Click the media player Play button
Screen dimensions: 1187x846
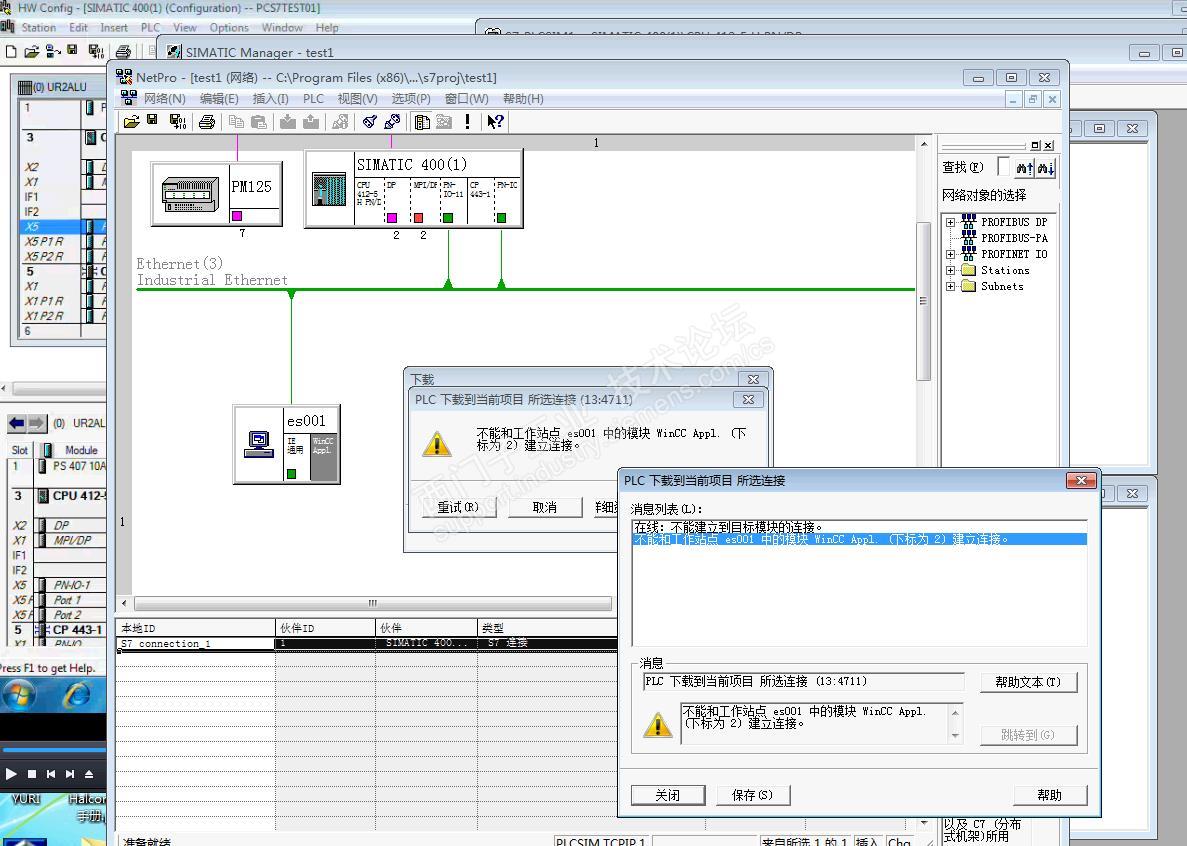pyautogui.click(x=11, y=774)
